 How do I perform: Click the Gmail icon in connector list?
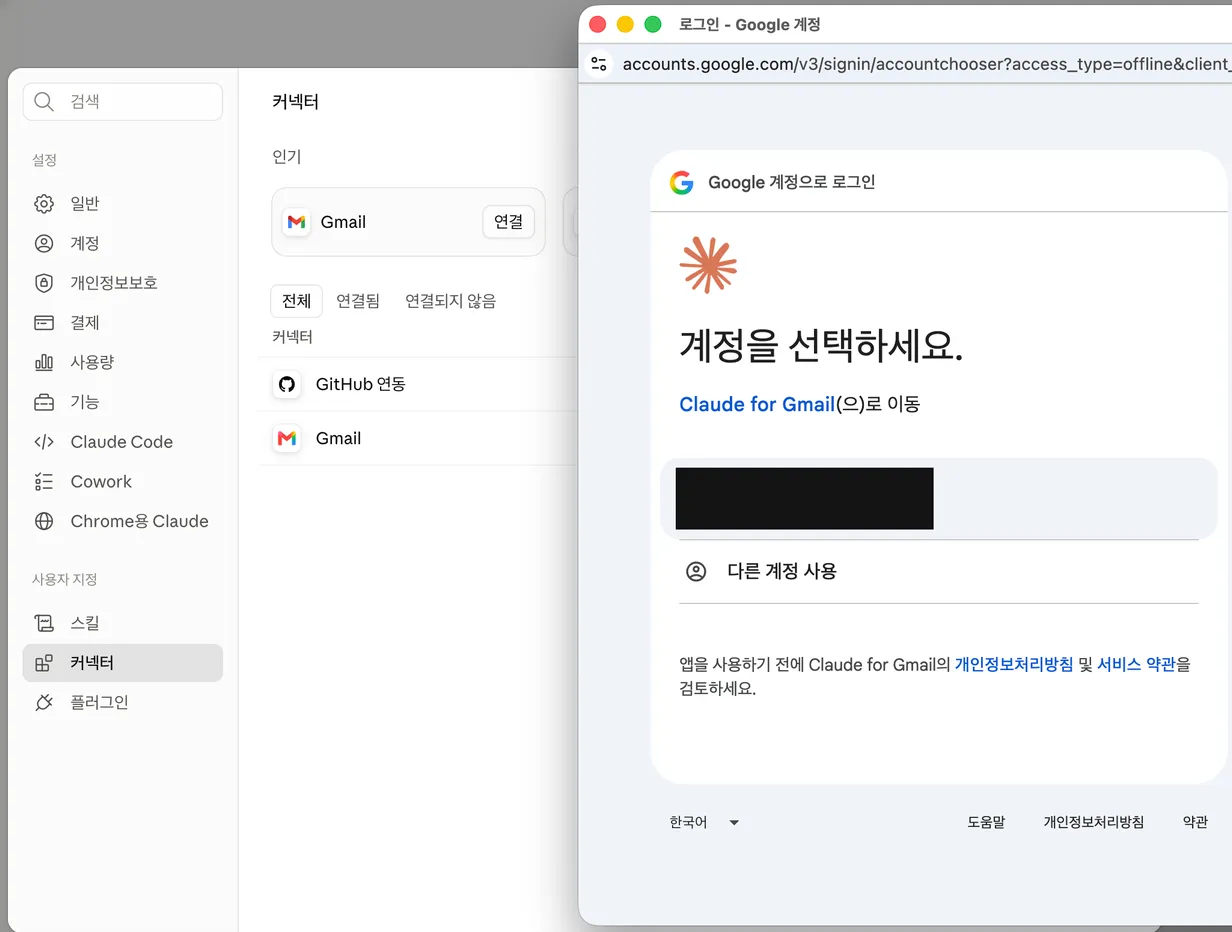click(x=287, y=438)
